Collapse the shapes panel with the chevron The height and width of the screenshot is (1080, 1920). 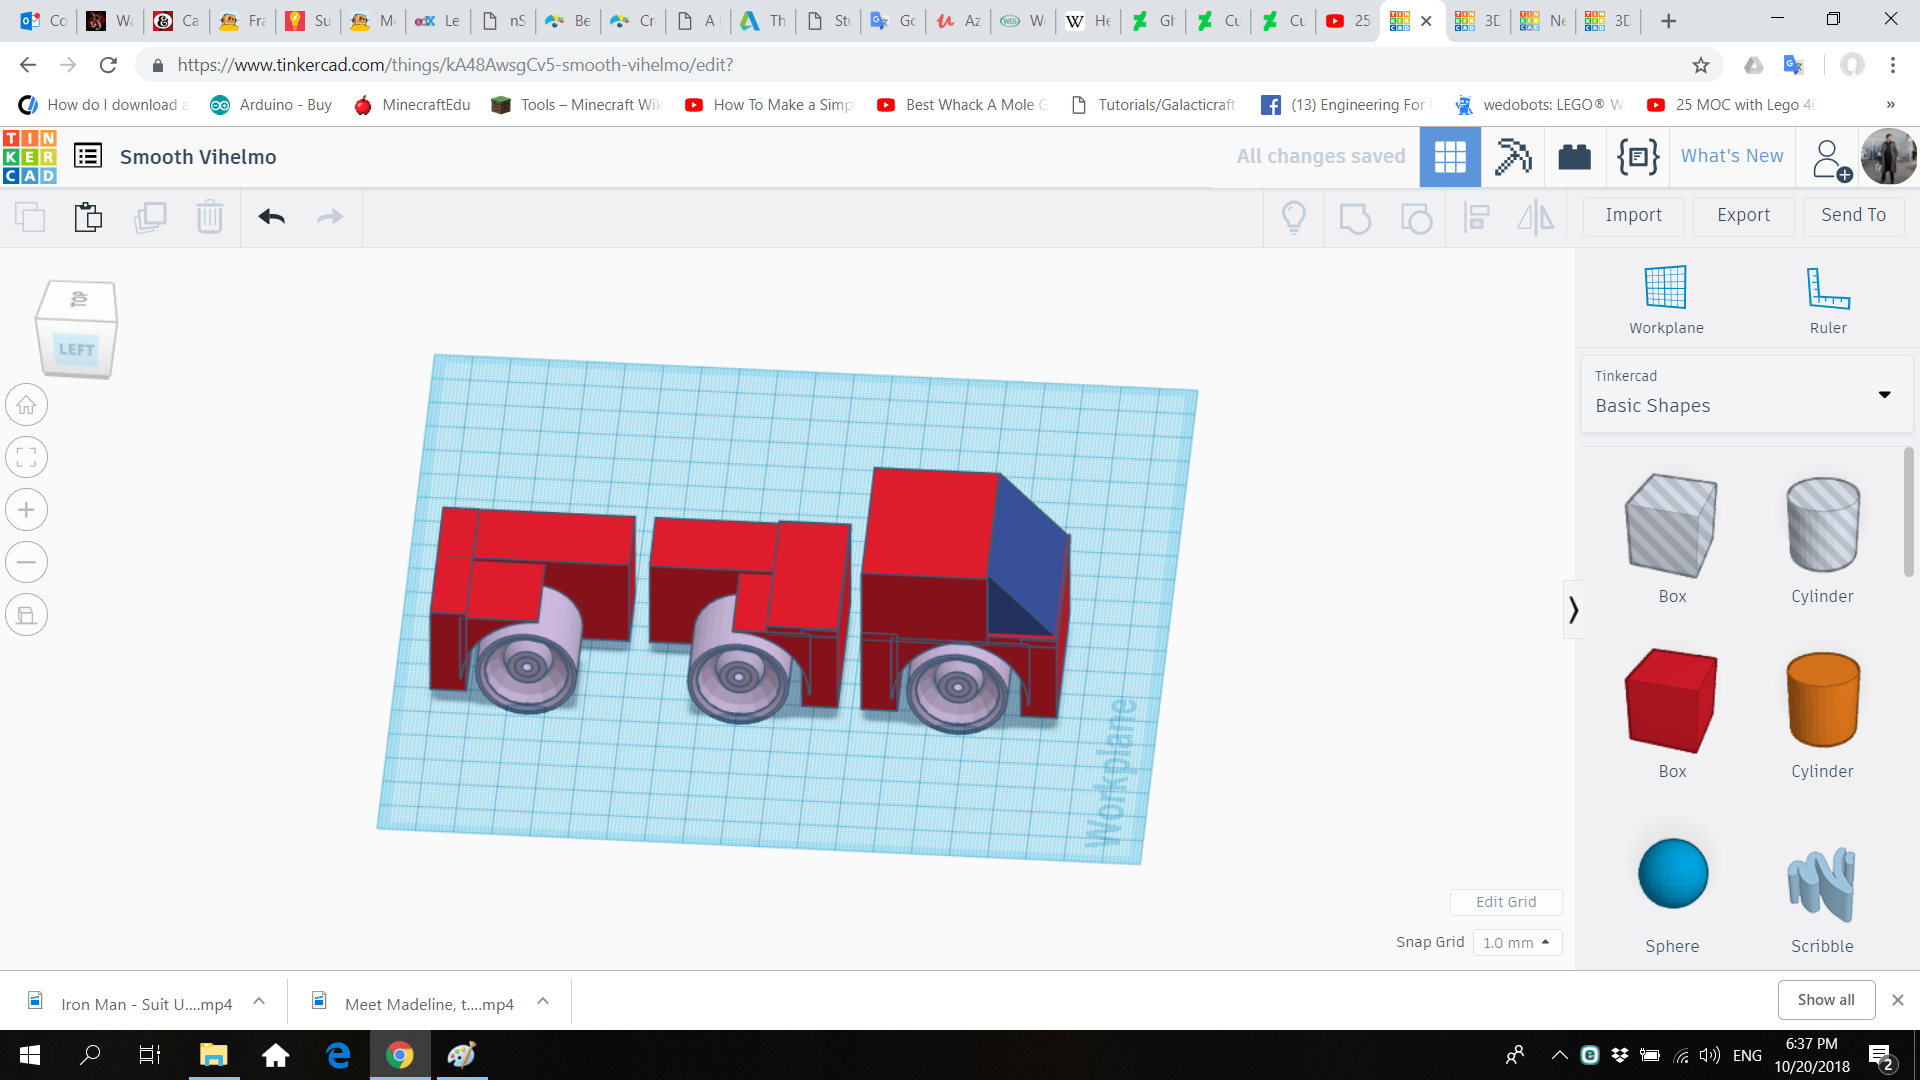[x=1573, y=608]
